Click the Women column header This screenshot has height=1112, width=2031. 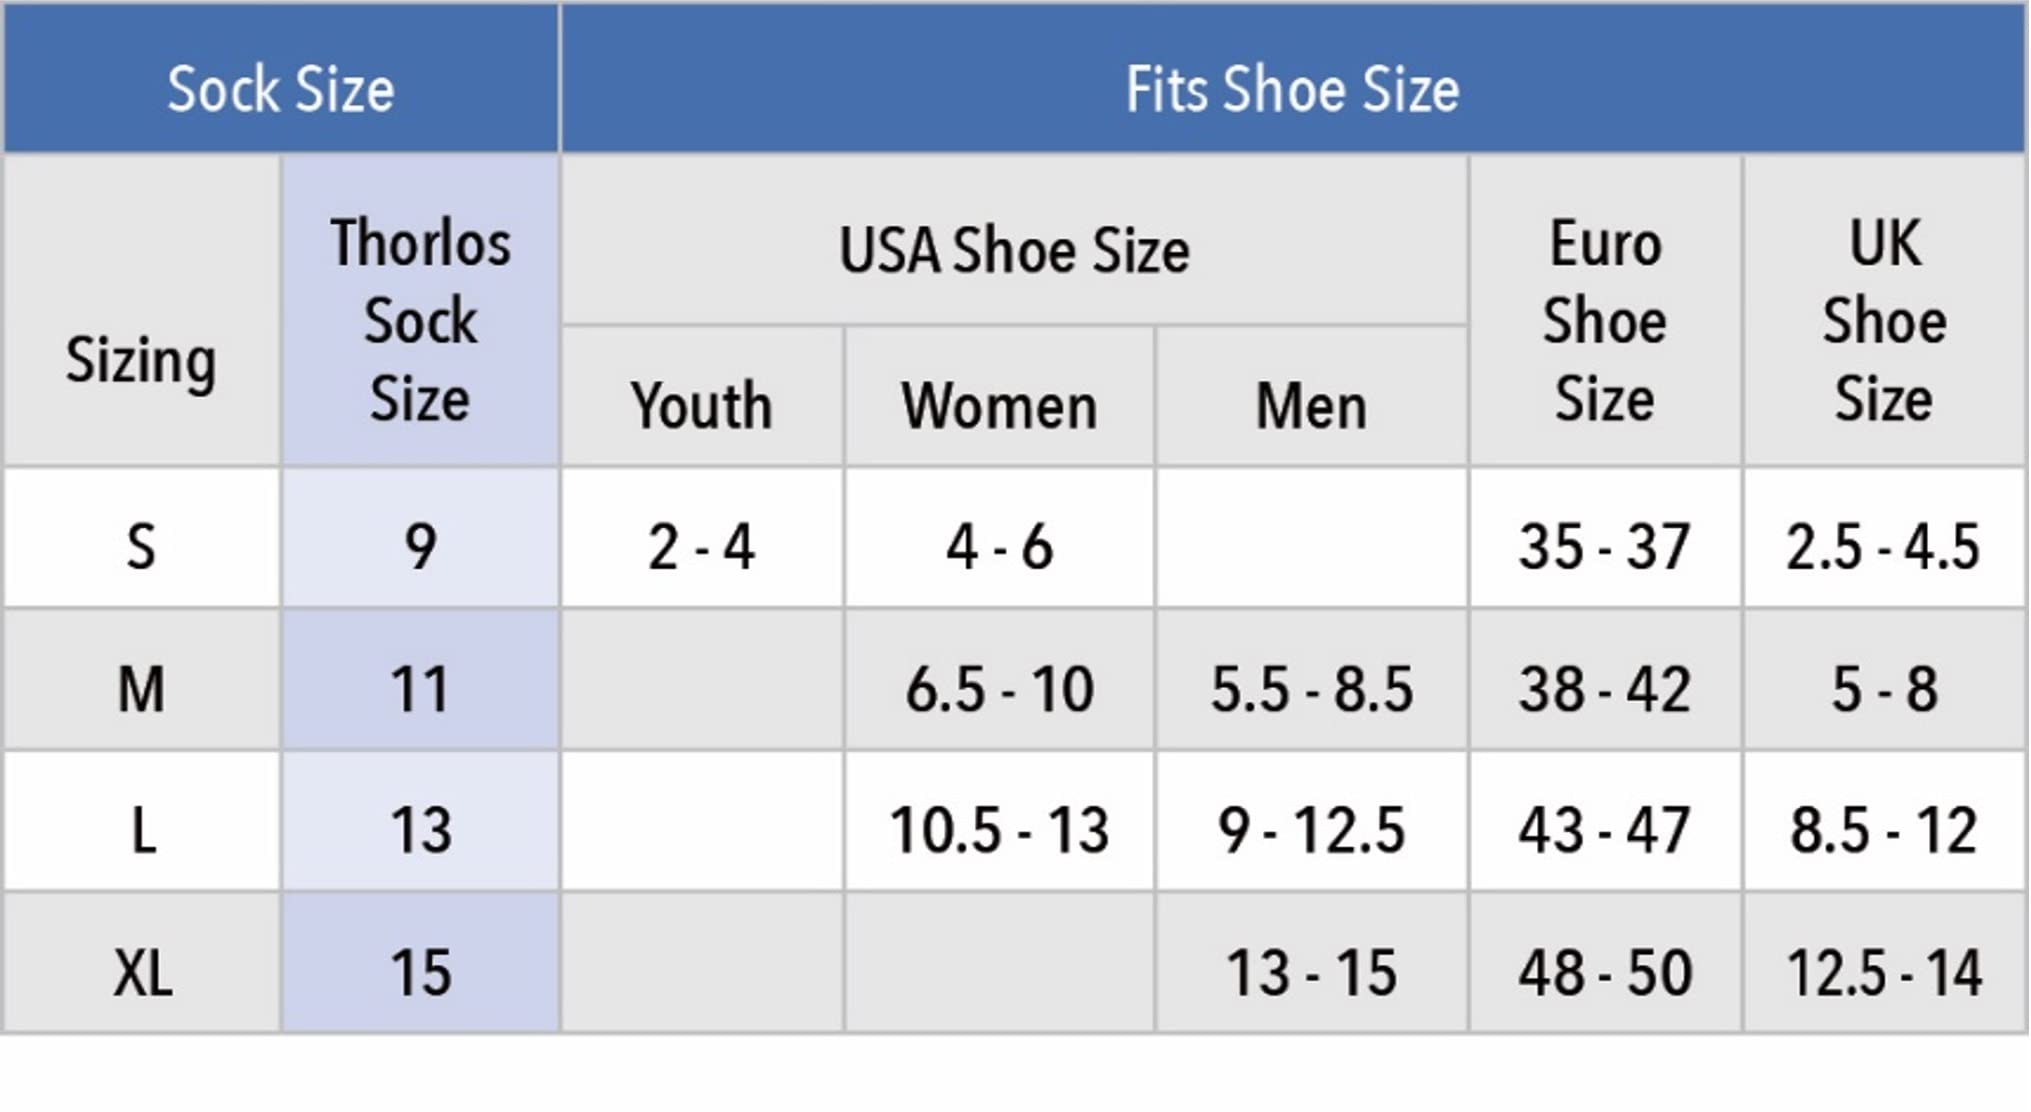pos(999,406)
